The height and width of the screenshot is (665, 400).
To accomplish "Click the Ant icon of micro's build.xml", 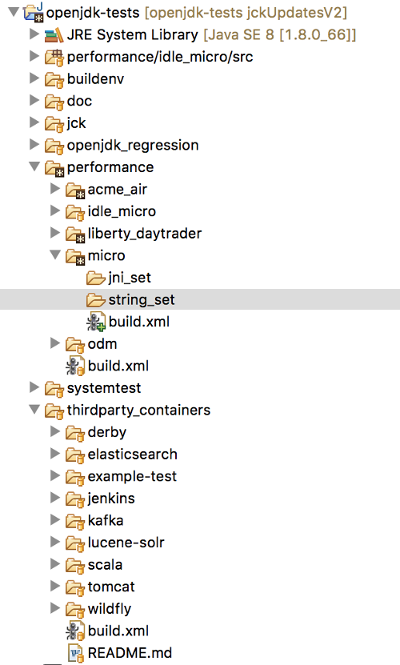I will [x=96, y=322].
